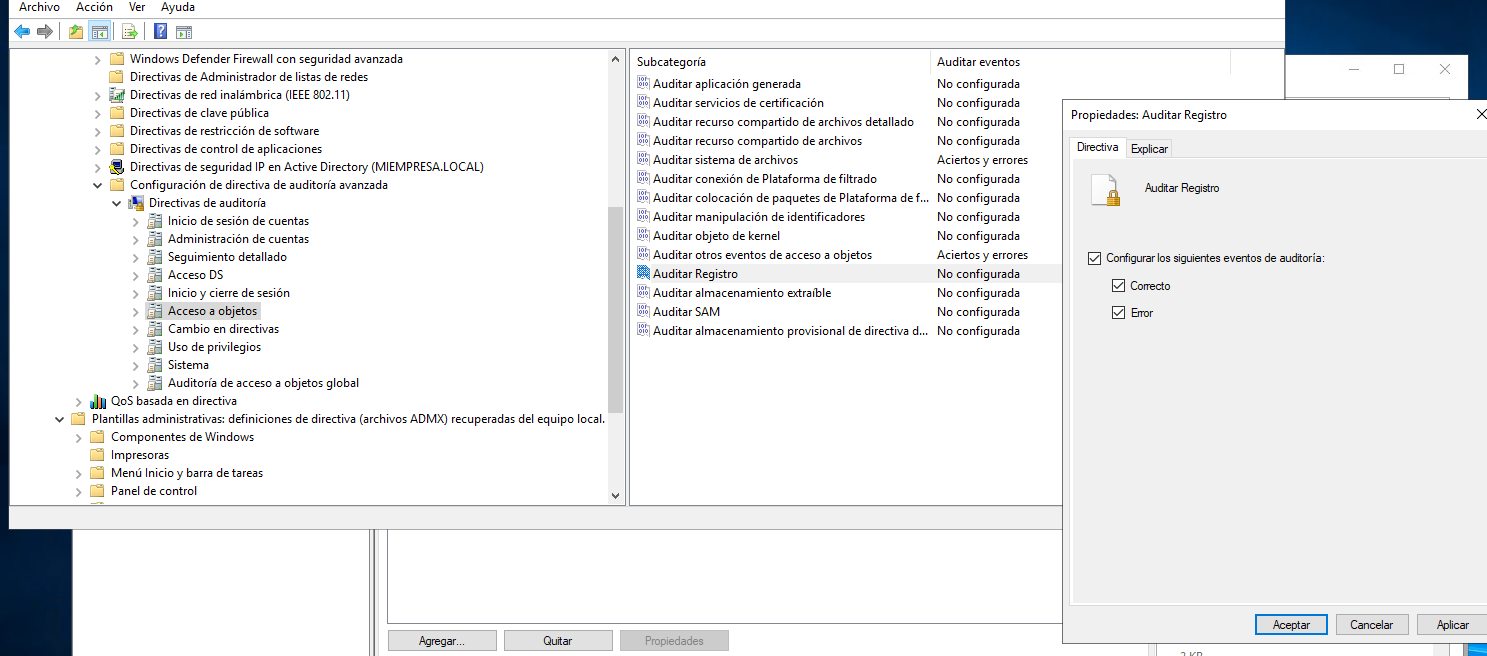The height and width of the screenshot is (656, 1487).
Task: Toggle Configurar los siguientes eventos de auditoría
Action: click(1094, 259)
